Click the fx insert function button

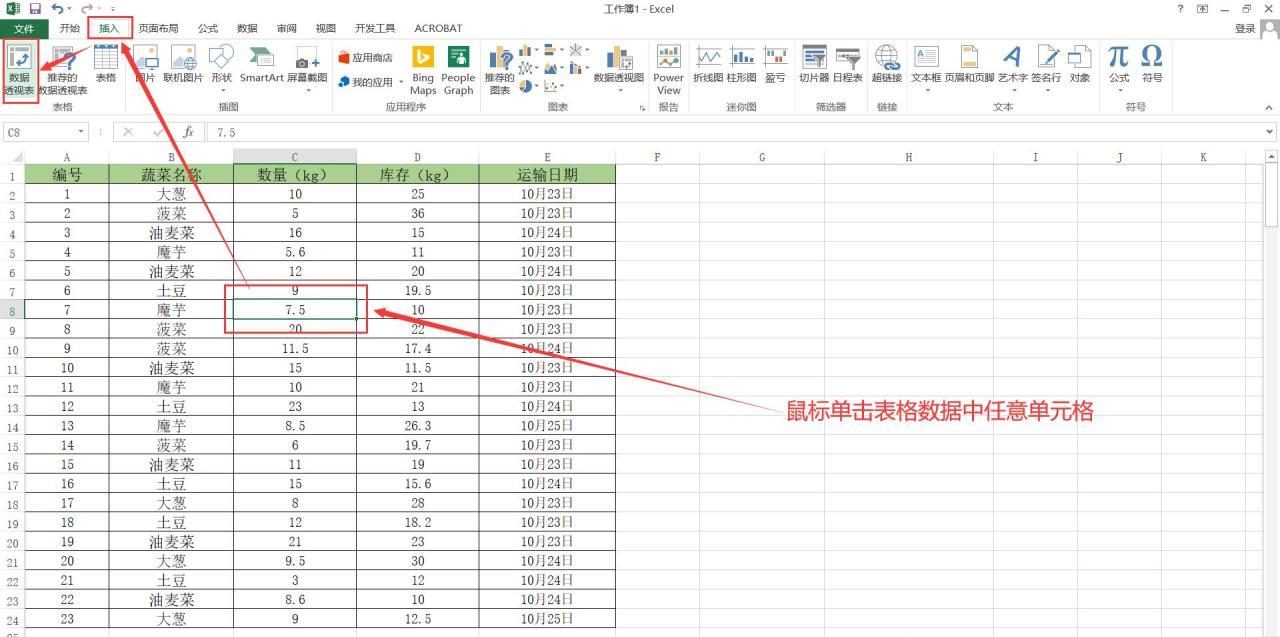pos(188,132)
